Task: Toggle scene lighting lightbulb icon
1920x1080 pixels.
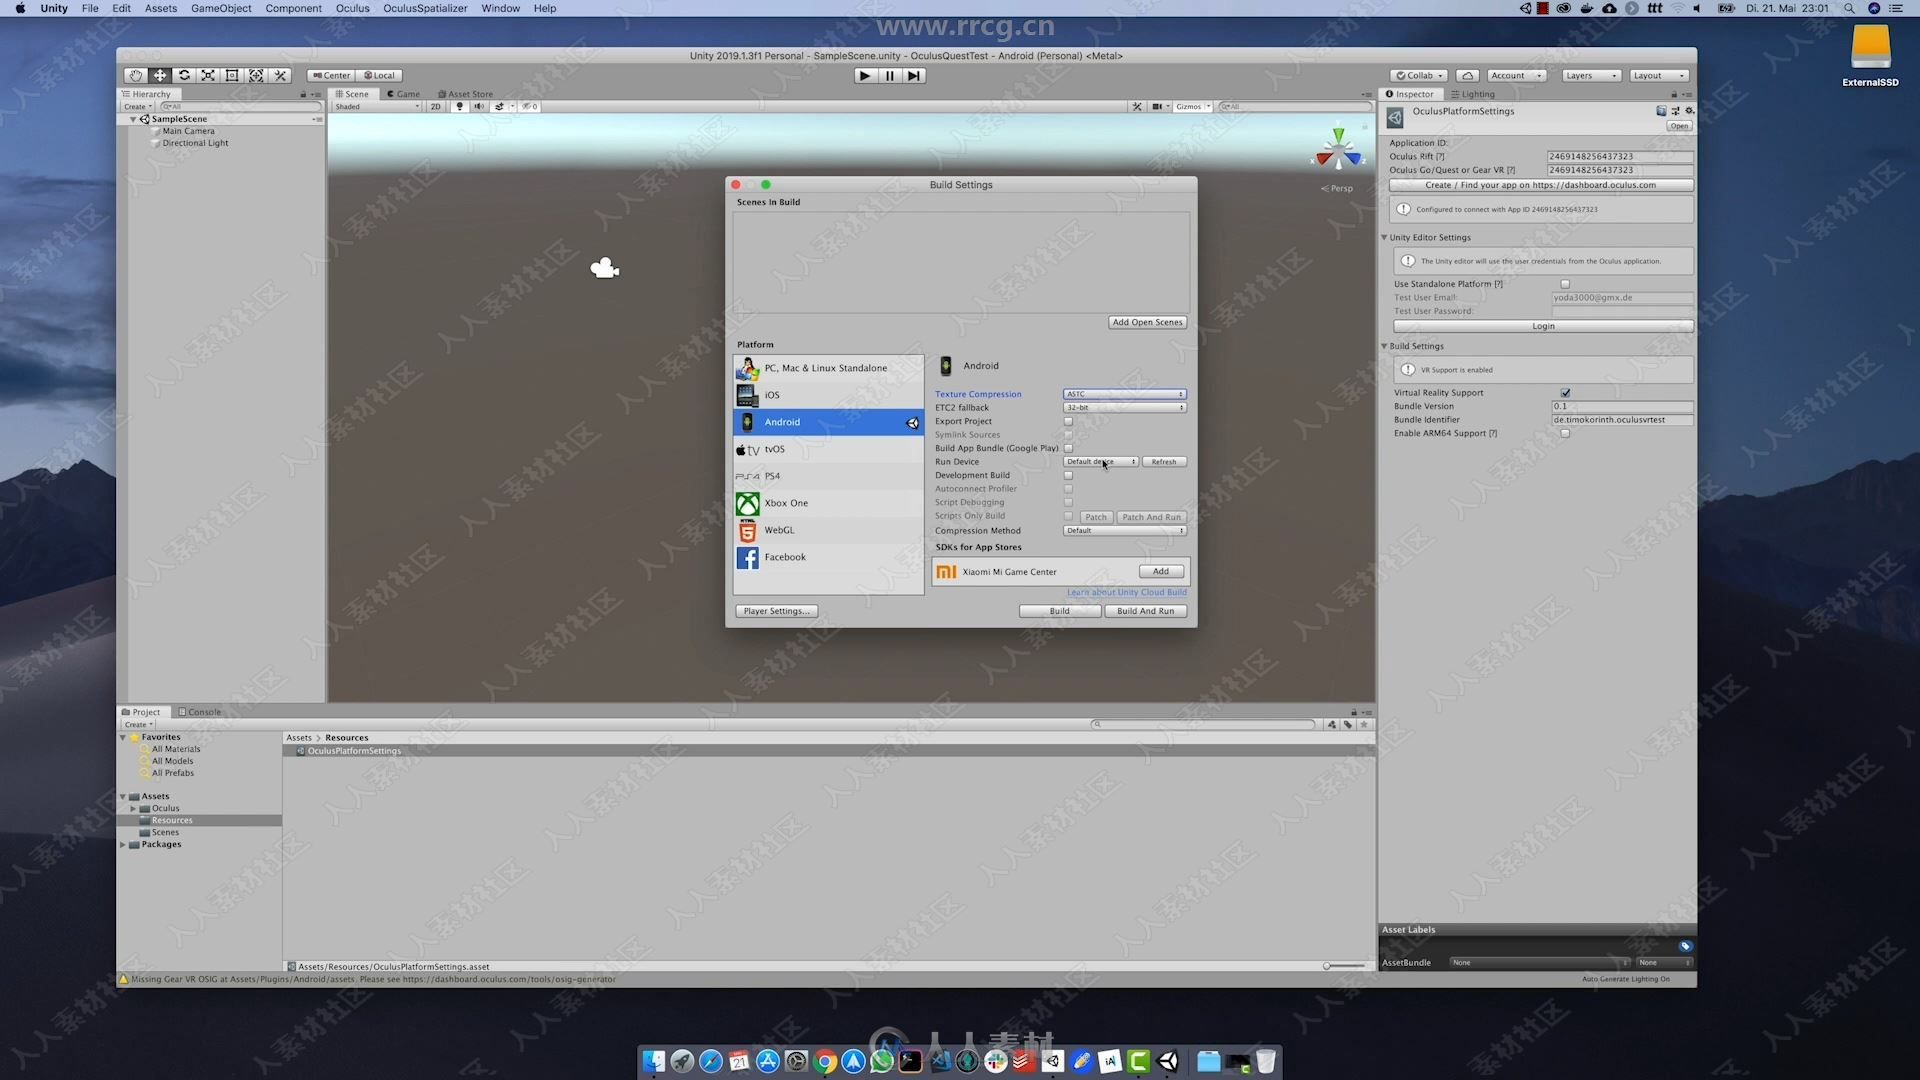Action: click(460, 106)
